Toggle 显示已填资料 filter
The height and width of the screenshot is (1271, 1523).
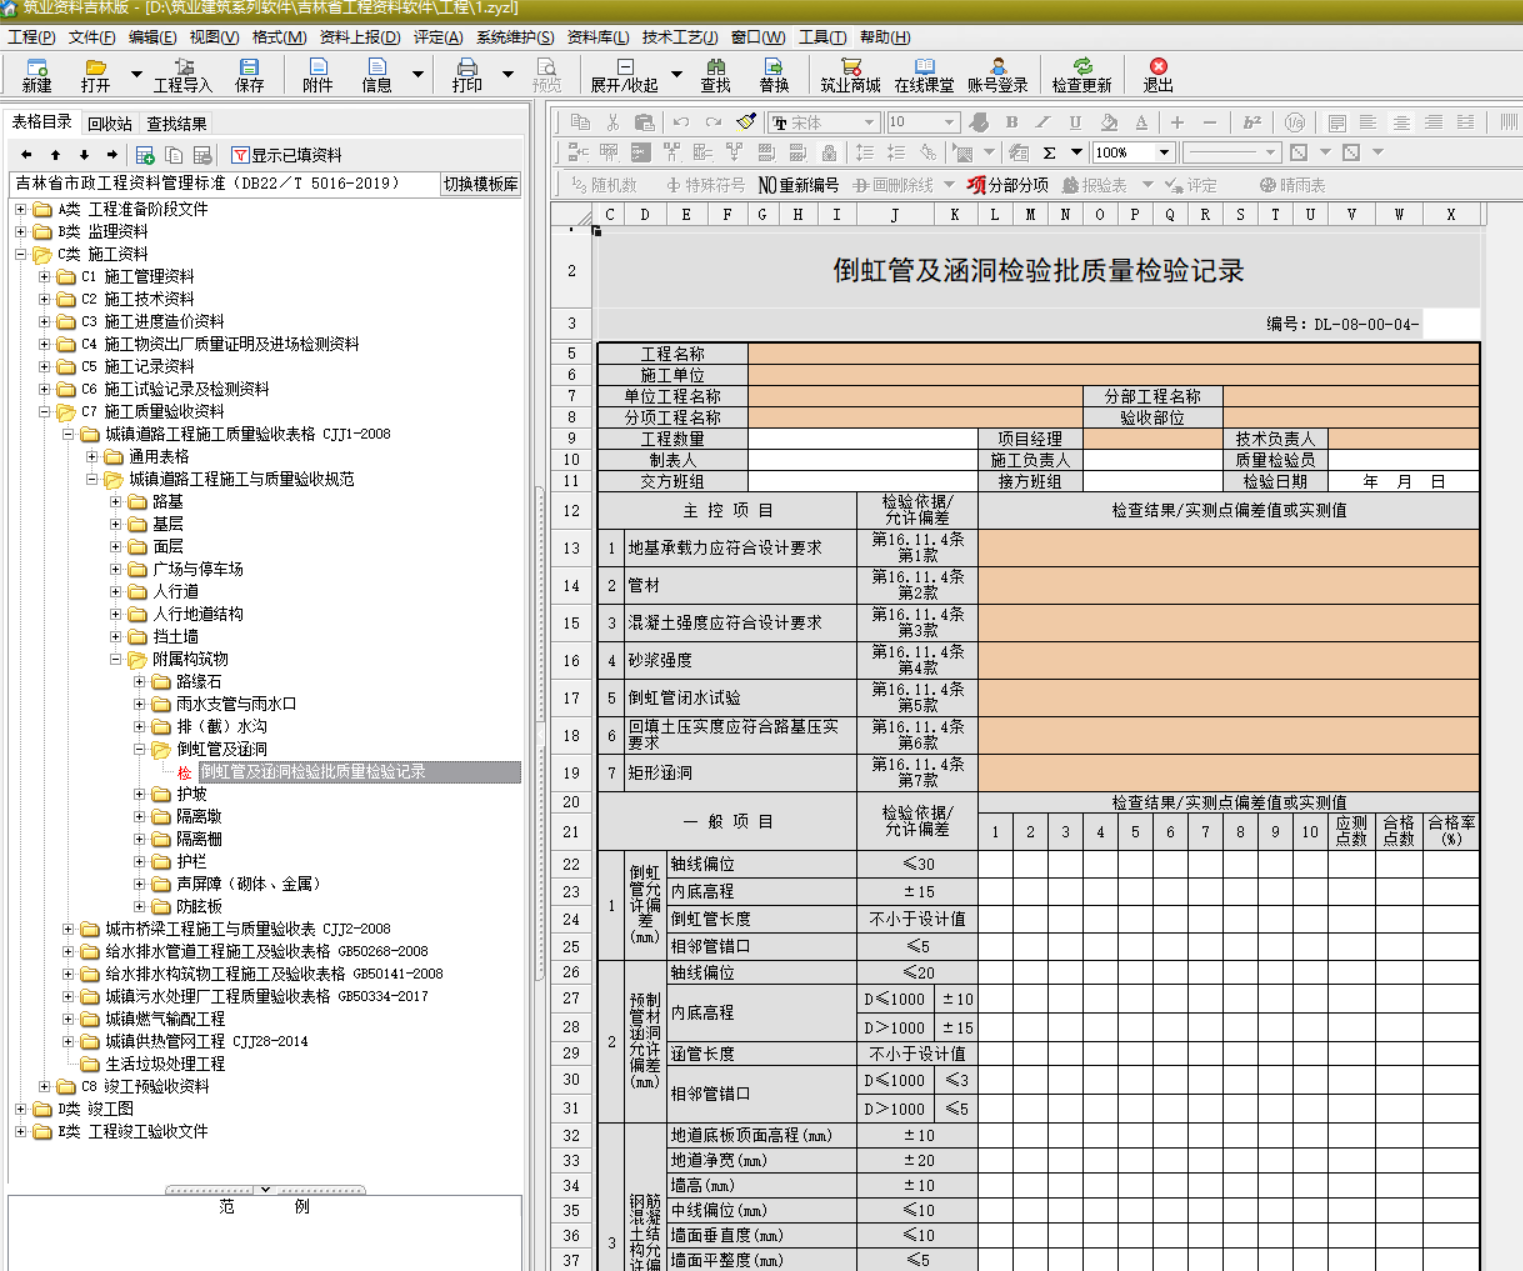pos(287,155)
